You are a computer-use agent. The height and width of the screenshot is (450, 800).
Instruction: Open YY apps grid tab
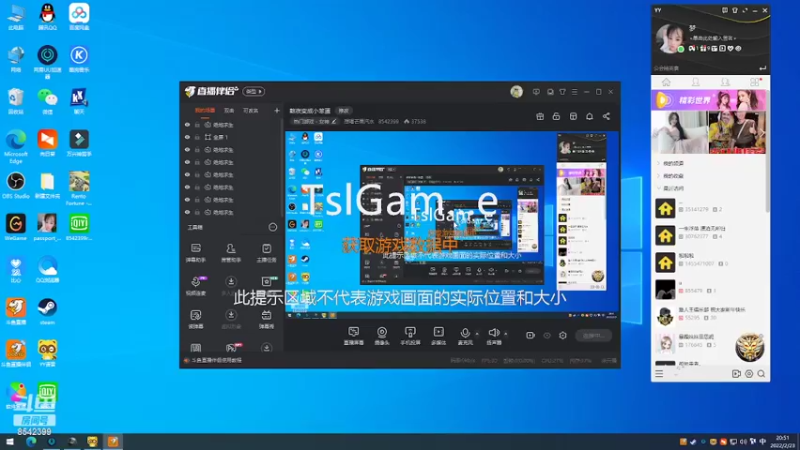tap(755, 82)
